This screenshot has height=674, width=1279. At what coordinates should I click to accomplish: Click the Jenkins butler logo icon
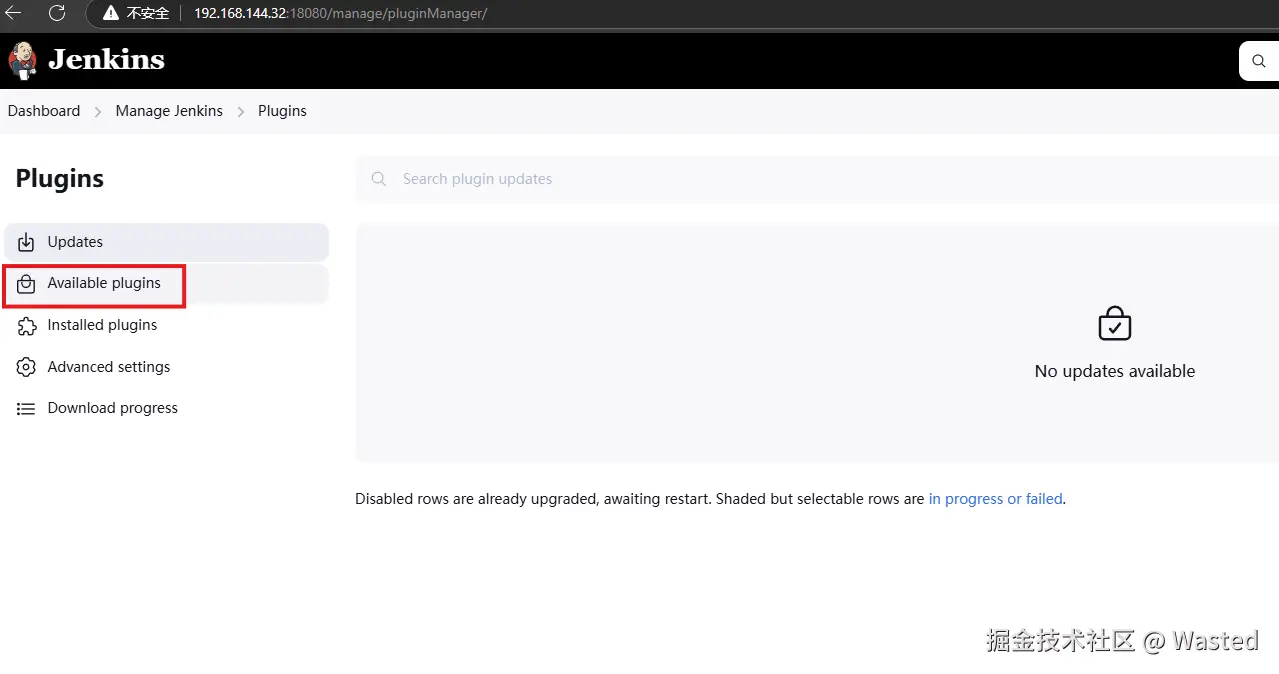click(22, 59)
